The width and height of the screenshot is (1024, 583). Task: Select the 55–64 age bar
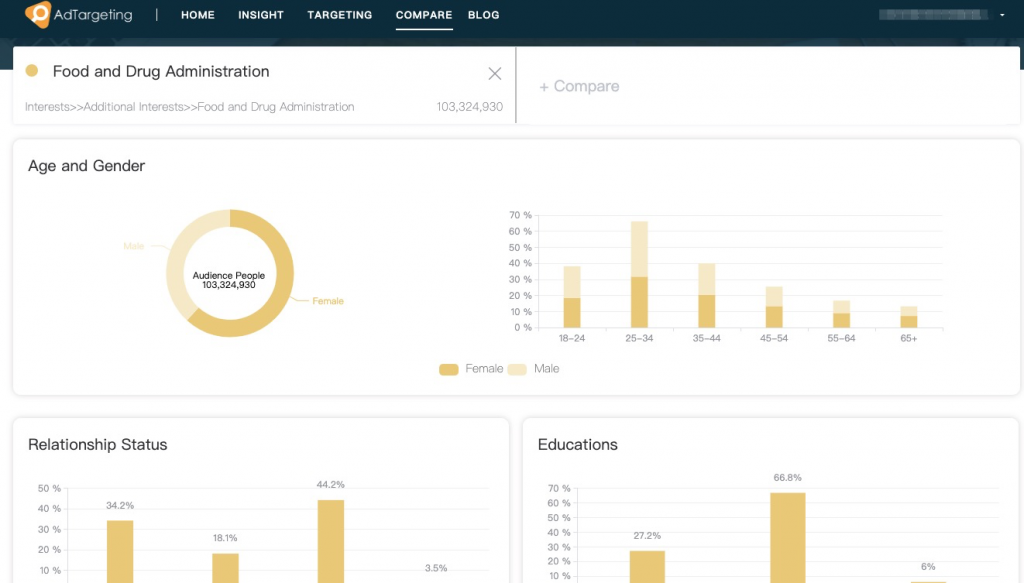pos(841,314)
